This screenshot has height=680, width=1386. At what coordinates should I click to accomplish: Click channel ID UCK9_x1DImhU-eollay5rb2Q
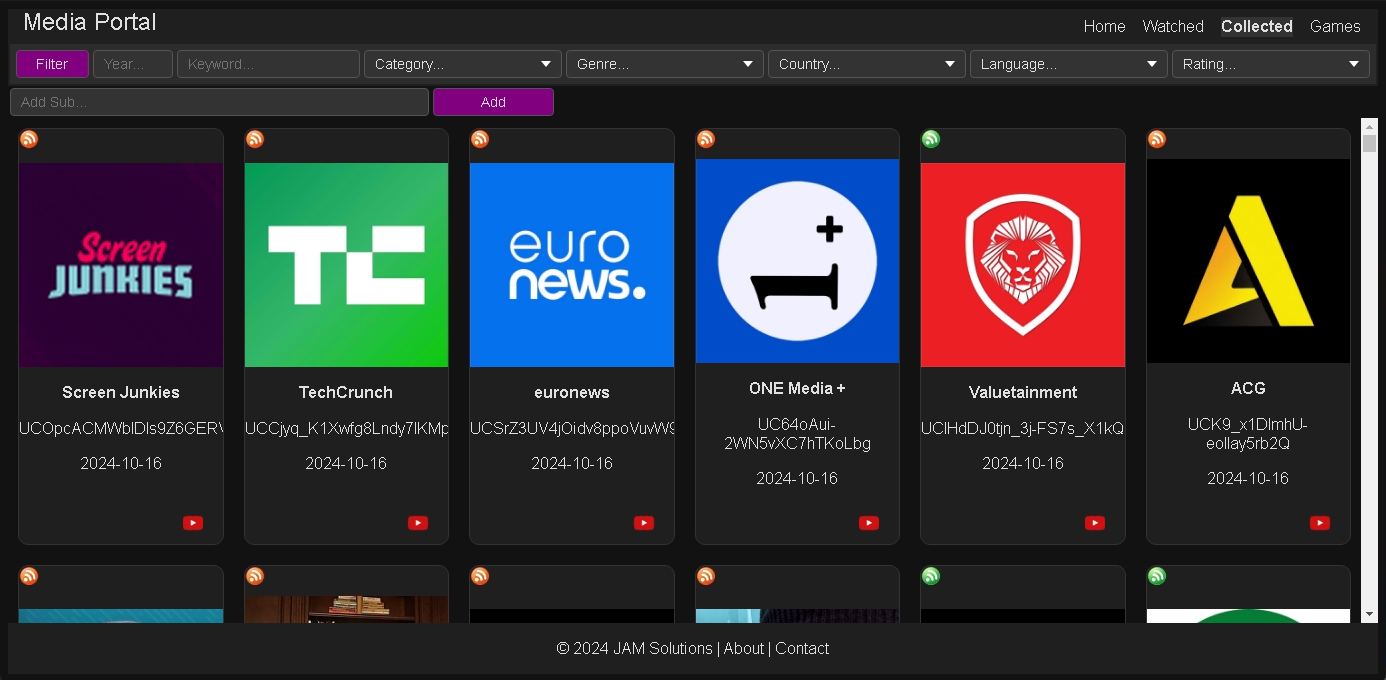coord(1248,433)
